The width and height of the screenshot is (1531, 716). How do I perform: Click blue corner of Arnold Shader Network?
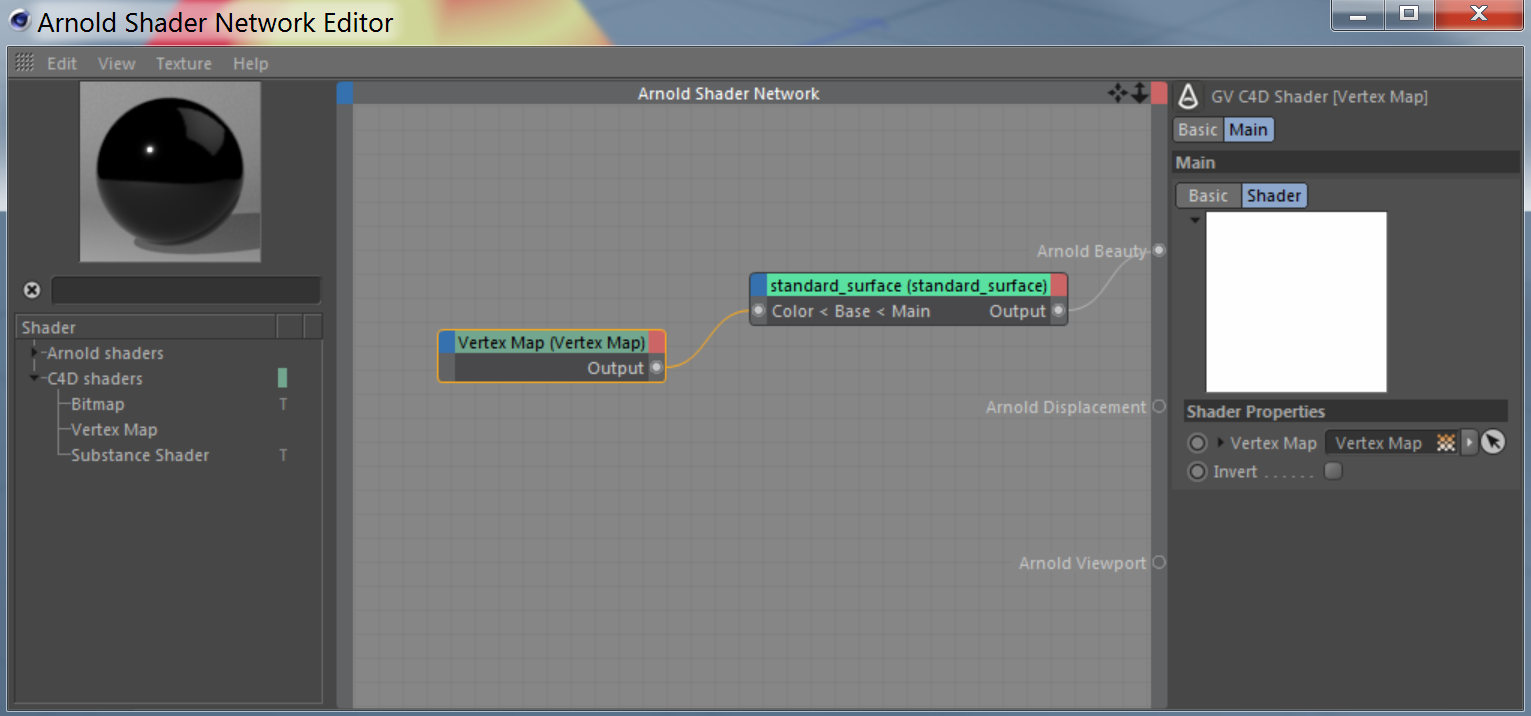345,93
